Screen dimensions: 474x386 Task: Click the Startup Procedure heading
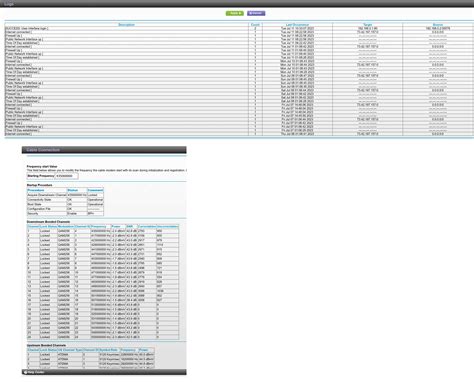pyautogui.click(x=39, y=185)
